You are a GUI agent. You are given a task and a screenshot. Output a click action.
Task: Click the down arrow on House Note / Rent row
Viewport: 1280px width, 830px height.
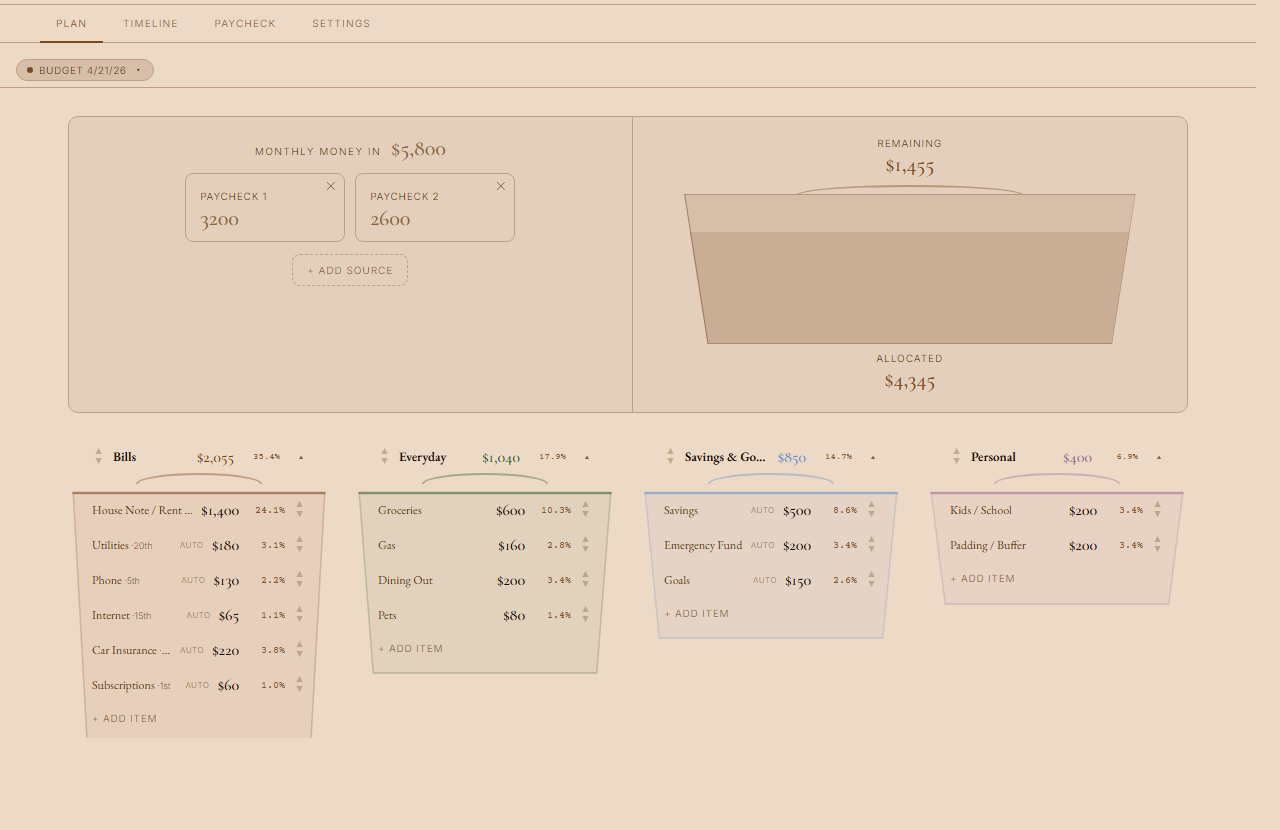click(x=299, y=515)
